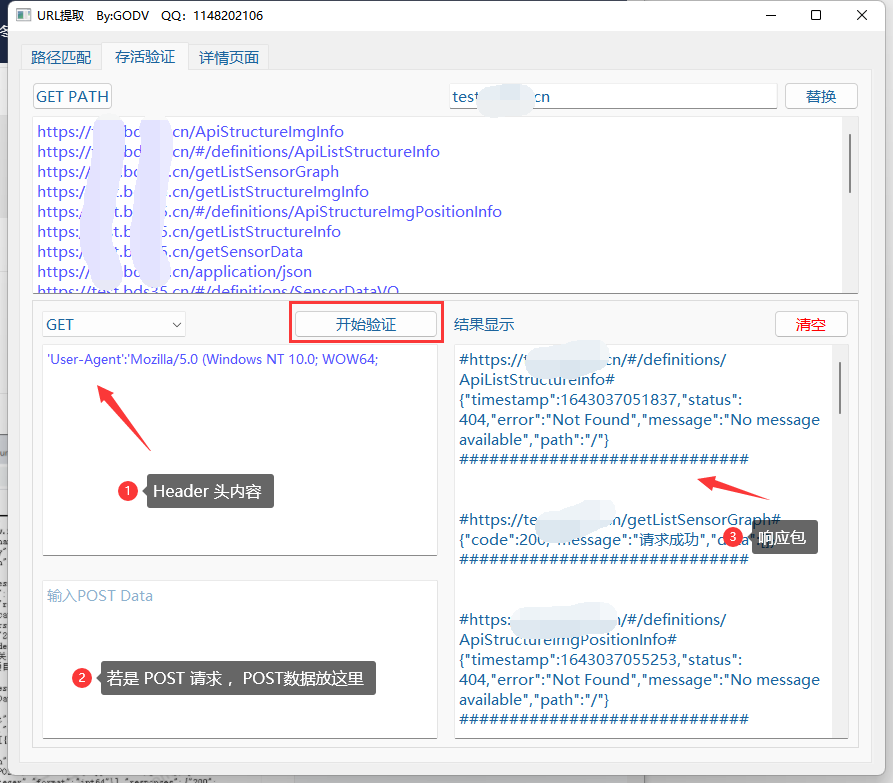Image resolution: width=893 pixels, height=783 pixels.
Task: Select the /application/json URL line
Action: [174, 271]
